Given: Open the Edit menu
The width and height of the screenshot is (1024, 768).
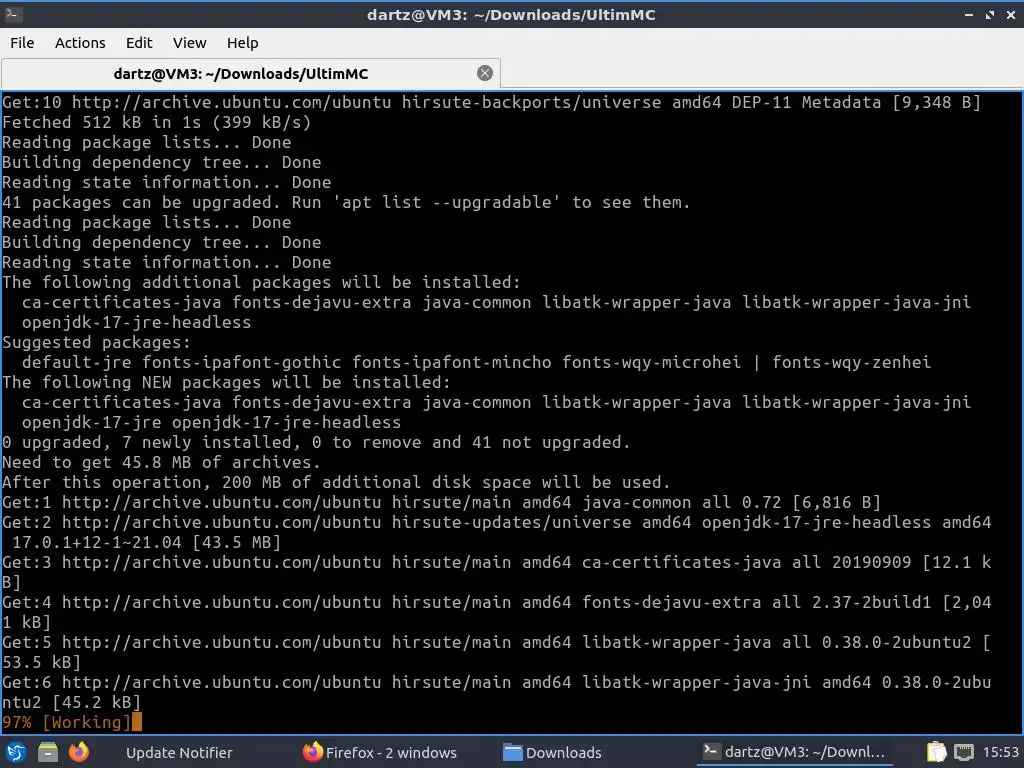Looking at the screenshot, I should point(138,42).
